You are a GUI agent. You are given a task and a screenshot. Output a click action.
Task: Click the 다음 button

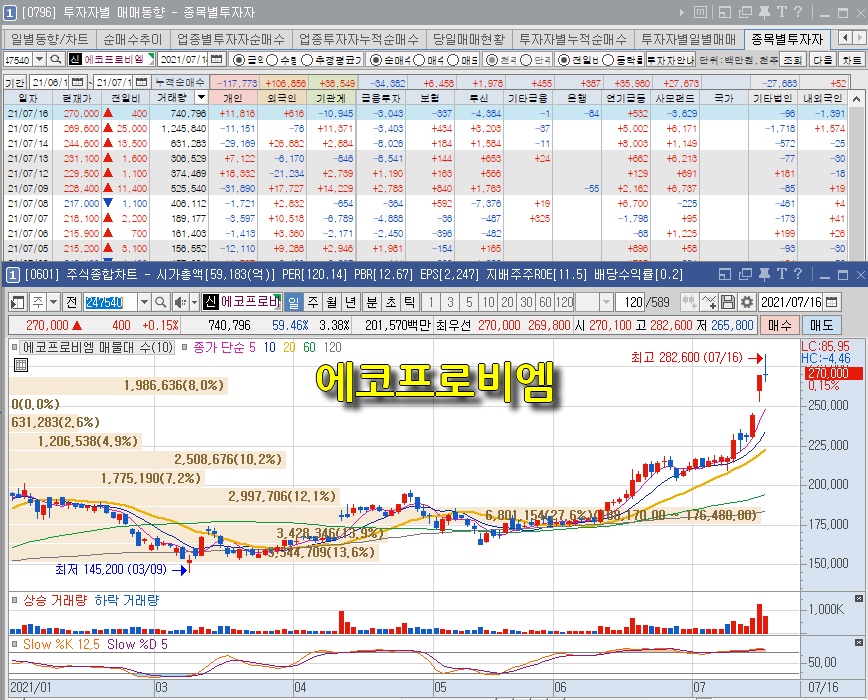[x=822, y=60]
